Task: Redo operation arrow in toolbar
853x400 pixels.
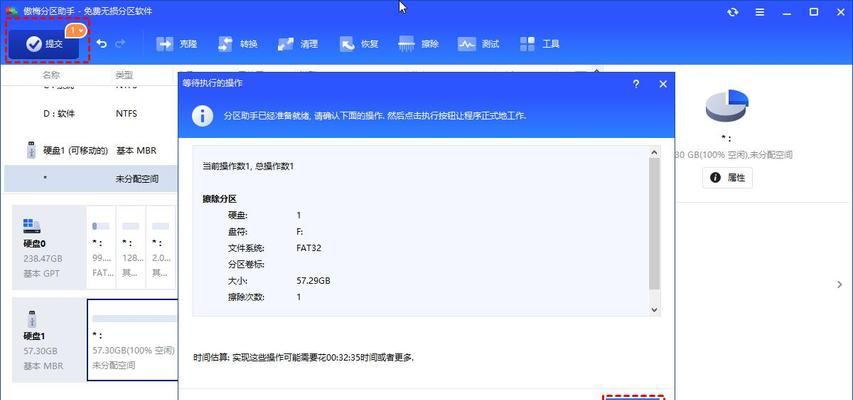Action: pyautogui.click(x=120, y=44)
